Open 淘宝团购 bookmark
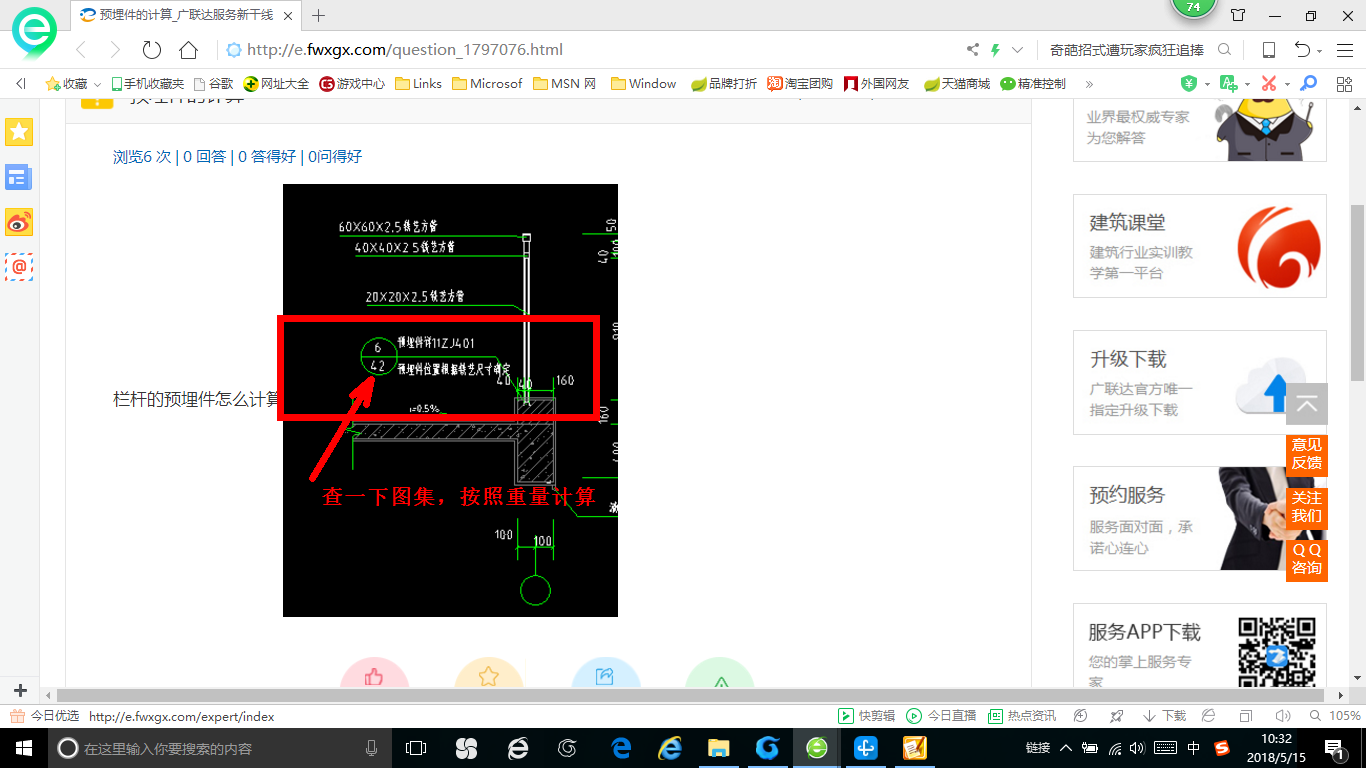Image resolution: width=1366 pixels, height=768 pixels. (800, 84)
